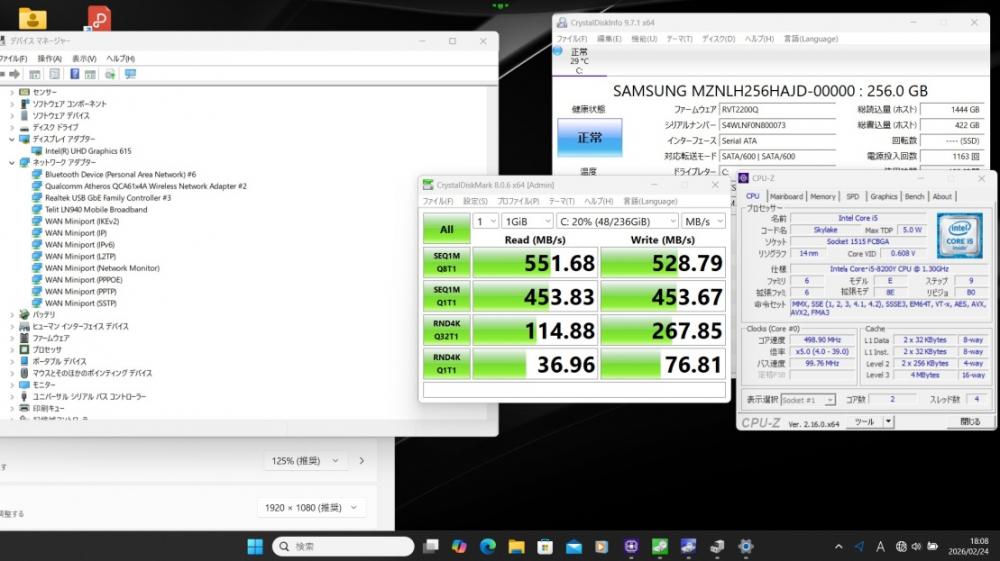1000x561 pixels.
Task: Open File Explorer from the taskbar
Action: click(517, 546)
